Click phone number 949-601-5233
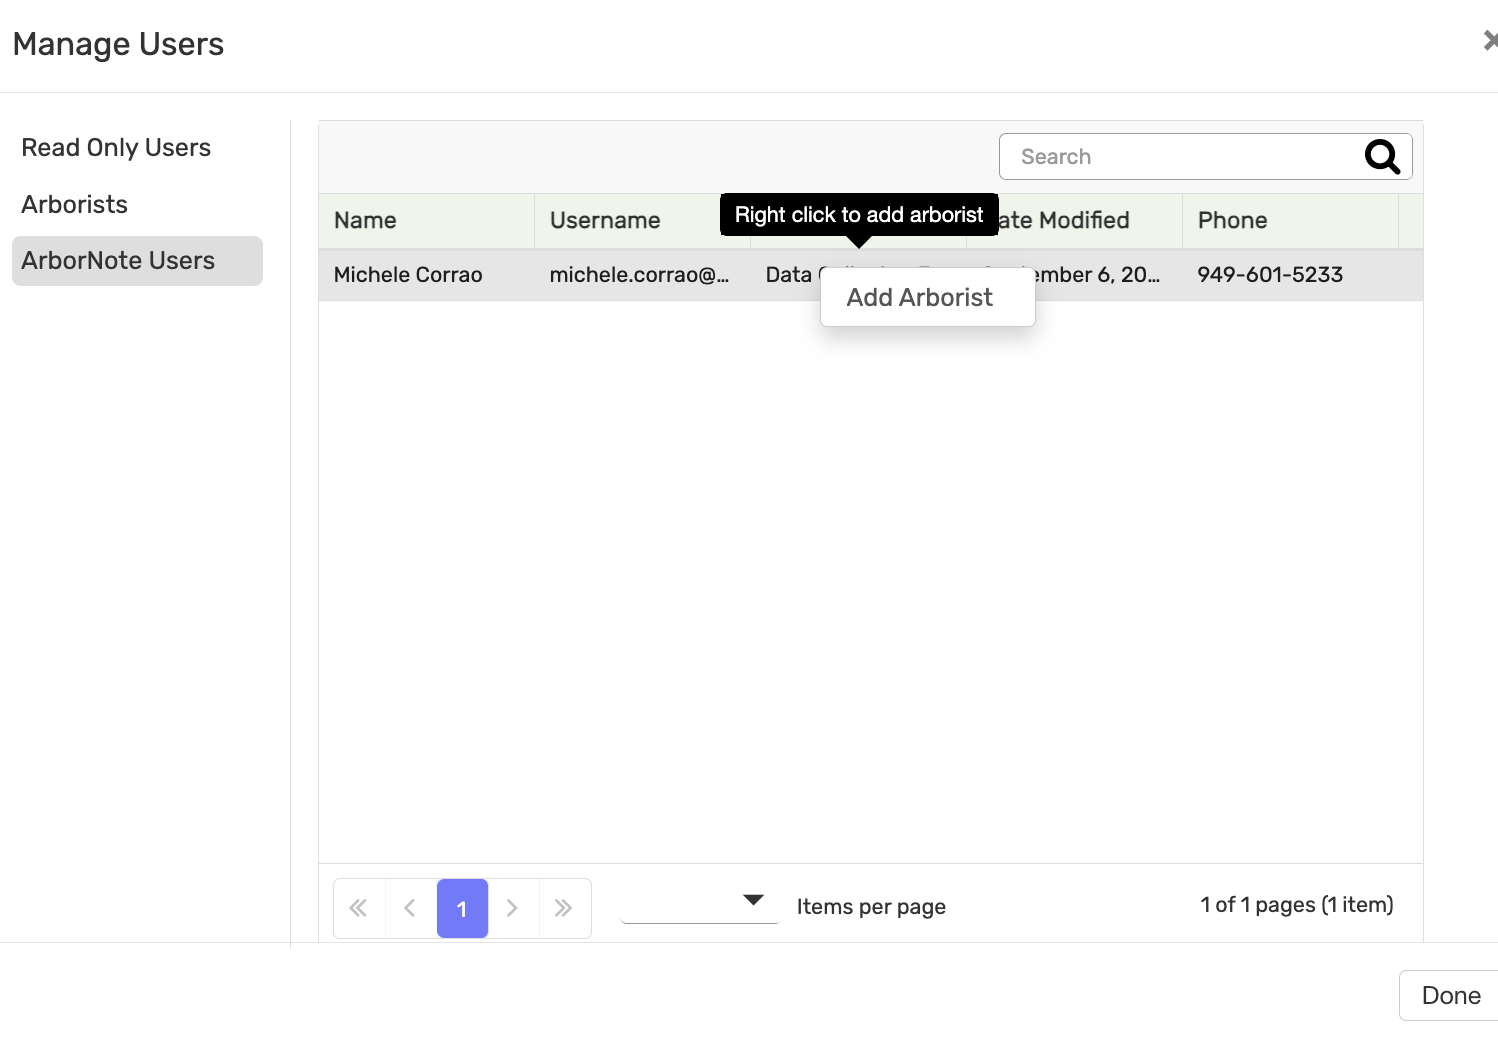Screen dimensions: 1498x1044 click(1270, 275)
